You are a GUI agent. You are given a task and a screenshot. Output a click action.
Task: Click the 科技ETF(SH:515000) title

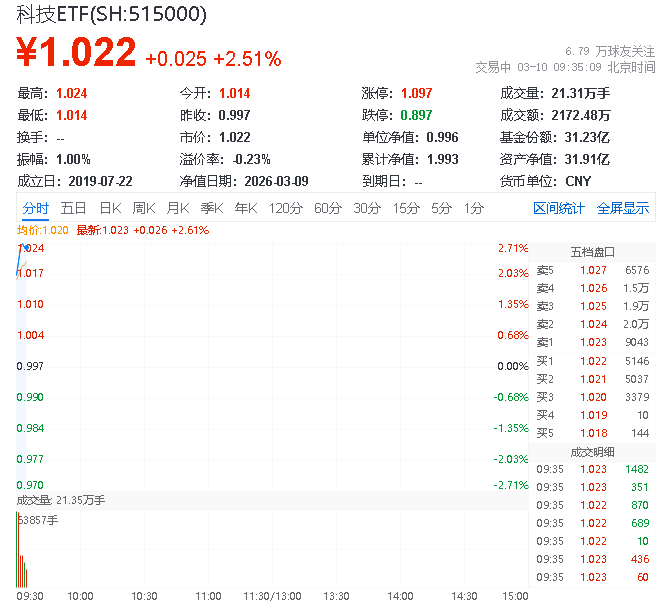[x=113, y=15]
